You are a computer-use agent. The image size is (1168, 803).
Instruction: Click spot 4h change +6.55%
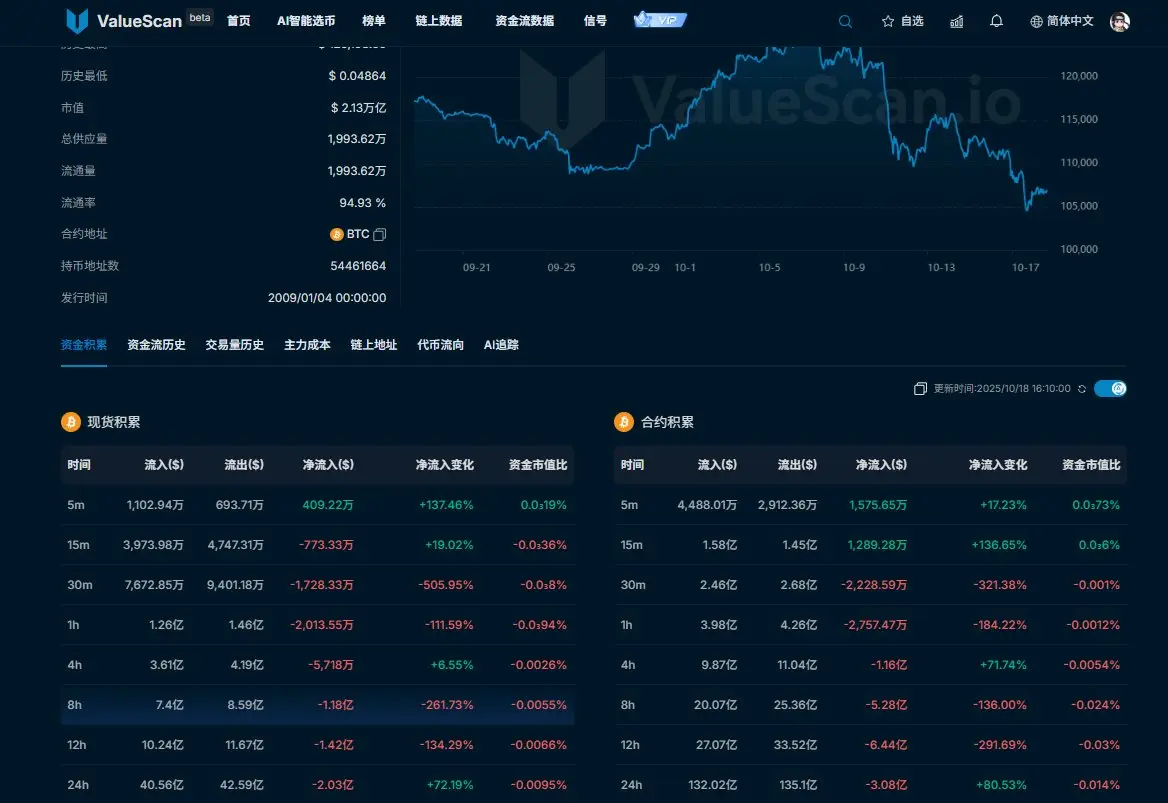click(452, 665)
